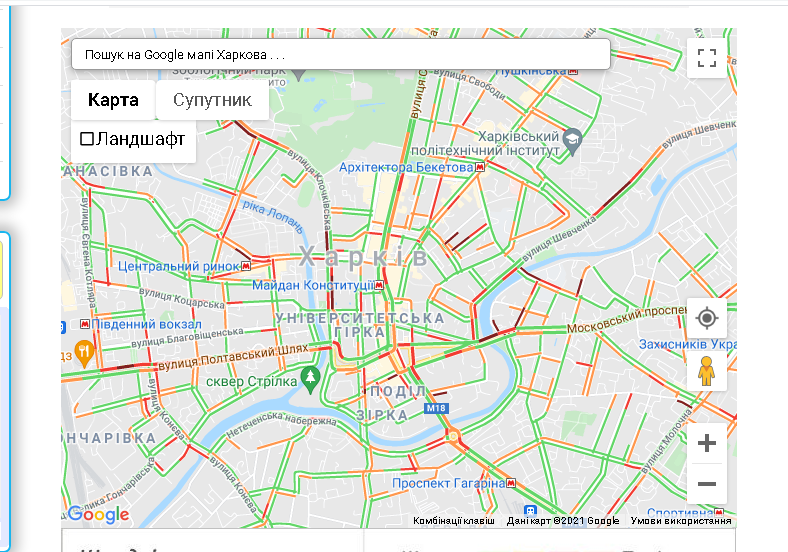Screen dimensions: 788x552
Task: Open the Комбінації клавіш shortcuts link
Action: [454, 521]
